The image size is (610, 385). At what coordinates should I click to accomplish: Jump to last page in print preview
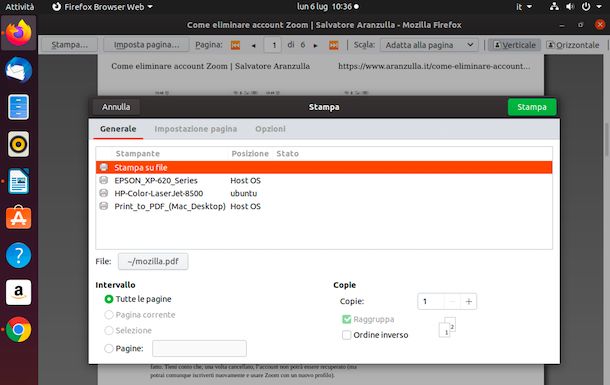(333, 45)
